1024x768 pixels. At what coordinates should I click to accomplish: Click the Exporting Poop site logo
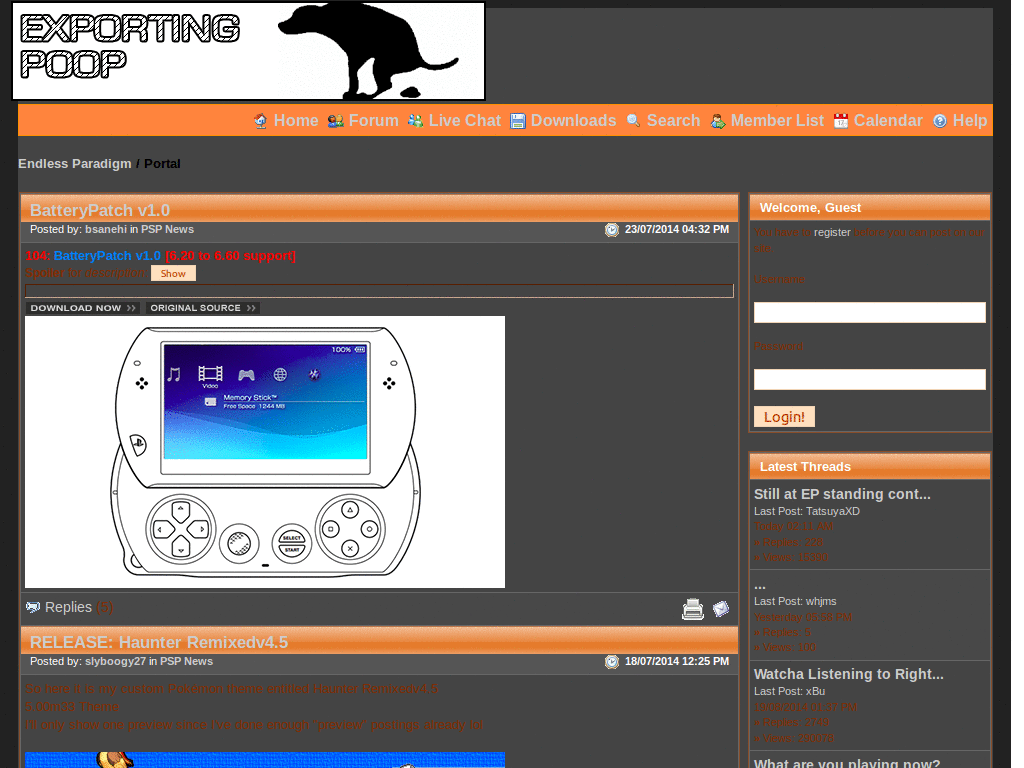click(x=248, y=51)
